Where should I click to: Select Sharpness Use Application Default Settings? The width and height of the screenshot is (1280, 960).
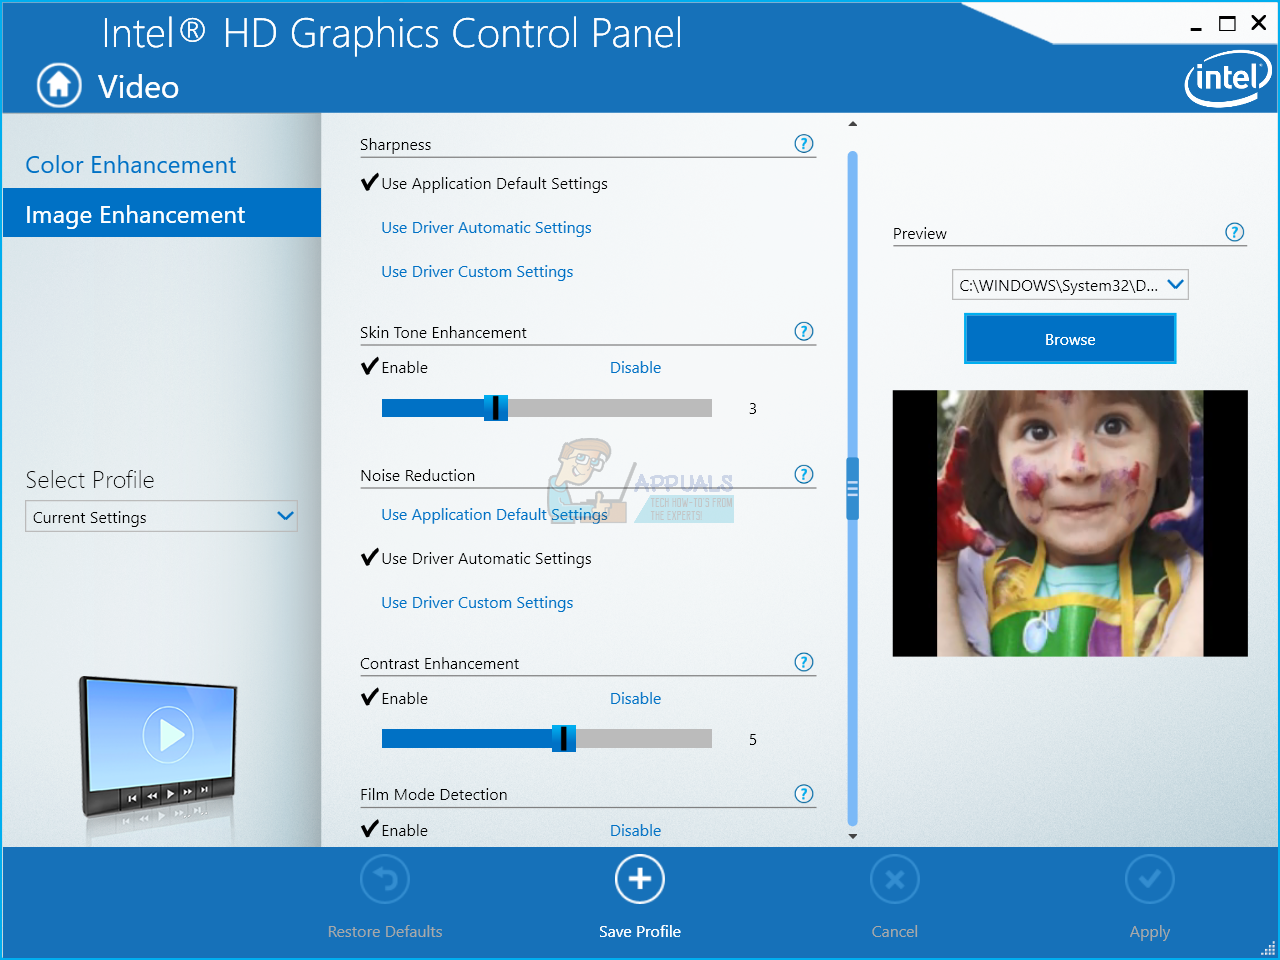[494, 184]
